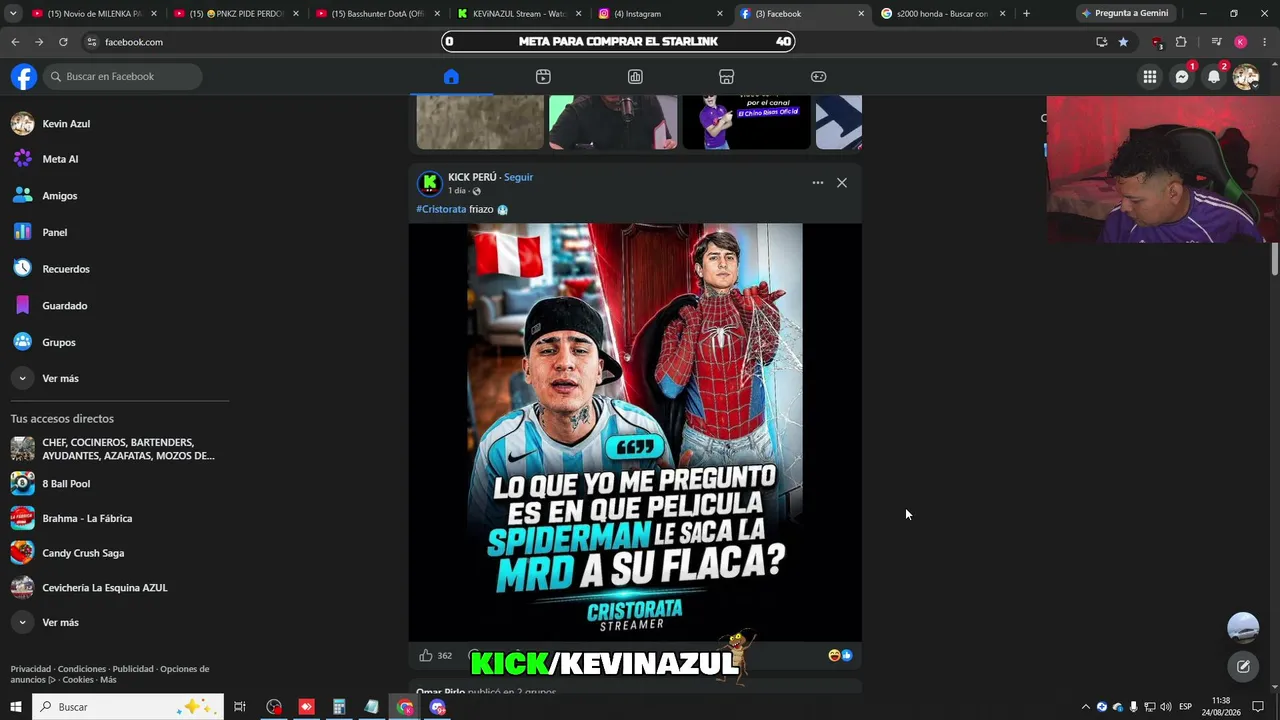Open the Privacidad footer link
The width and height of the screenshot is (1280, 720).
[31, 669]
